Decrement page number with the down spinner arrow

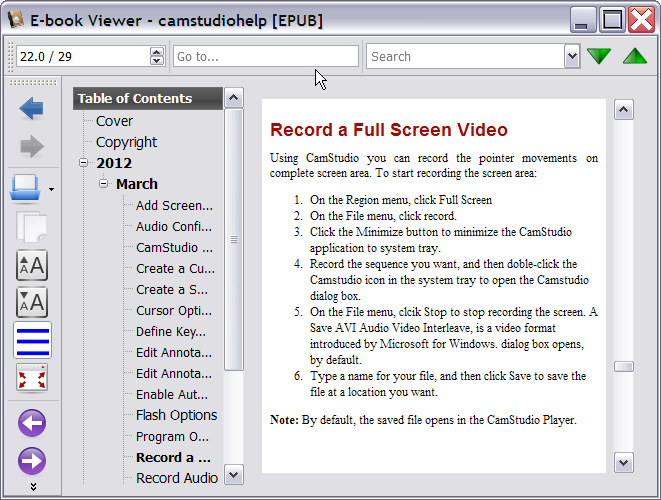click(156, 61)
